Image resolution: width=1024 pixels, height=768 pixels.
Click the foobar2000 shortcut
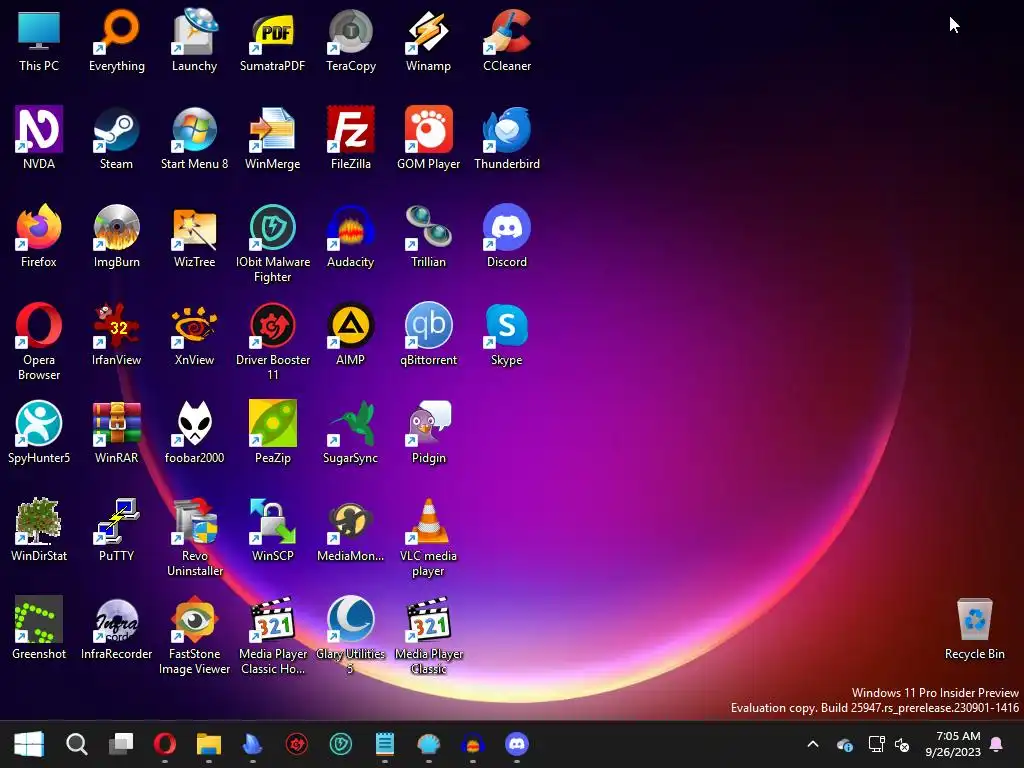coord(194,432)
